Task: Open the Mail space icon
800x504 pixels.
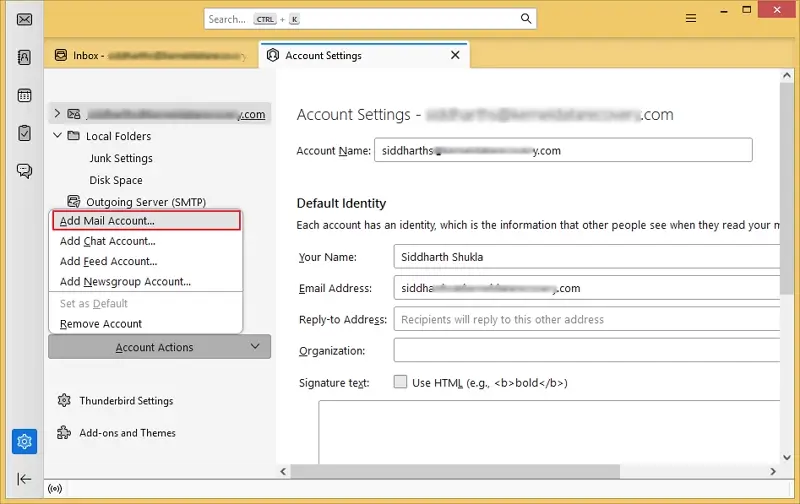Action: click(24, 19)
